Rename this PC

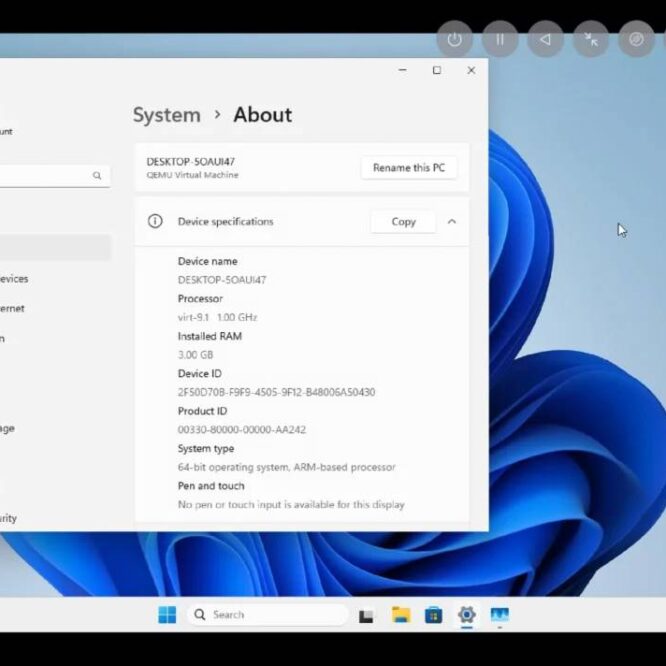pos(409,168)
